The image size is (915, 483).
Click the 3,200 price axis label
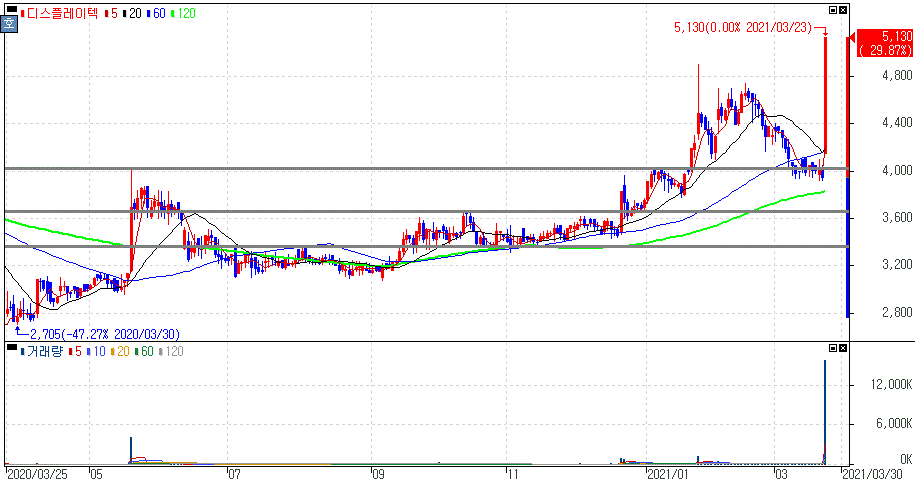(x=897, y=264)
